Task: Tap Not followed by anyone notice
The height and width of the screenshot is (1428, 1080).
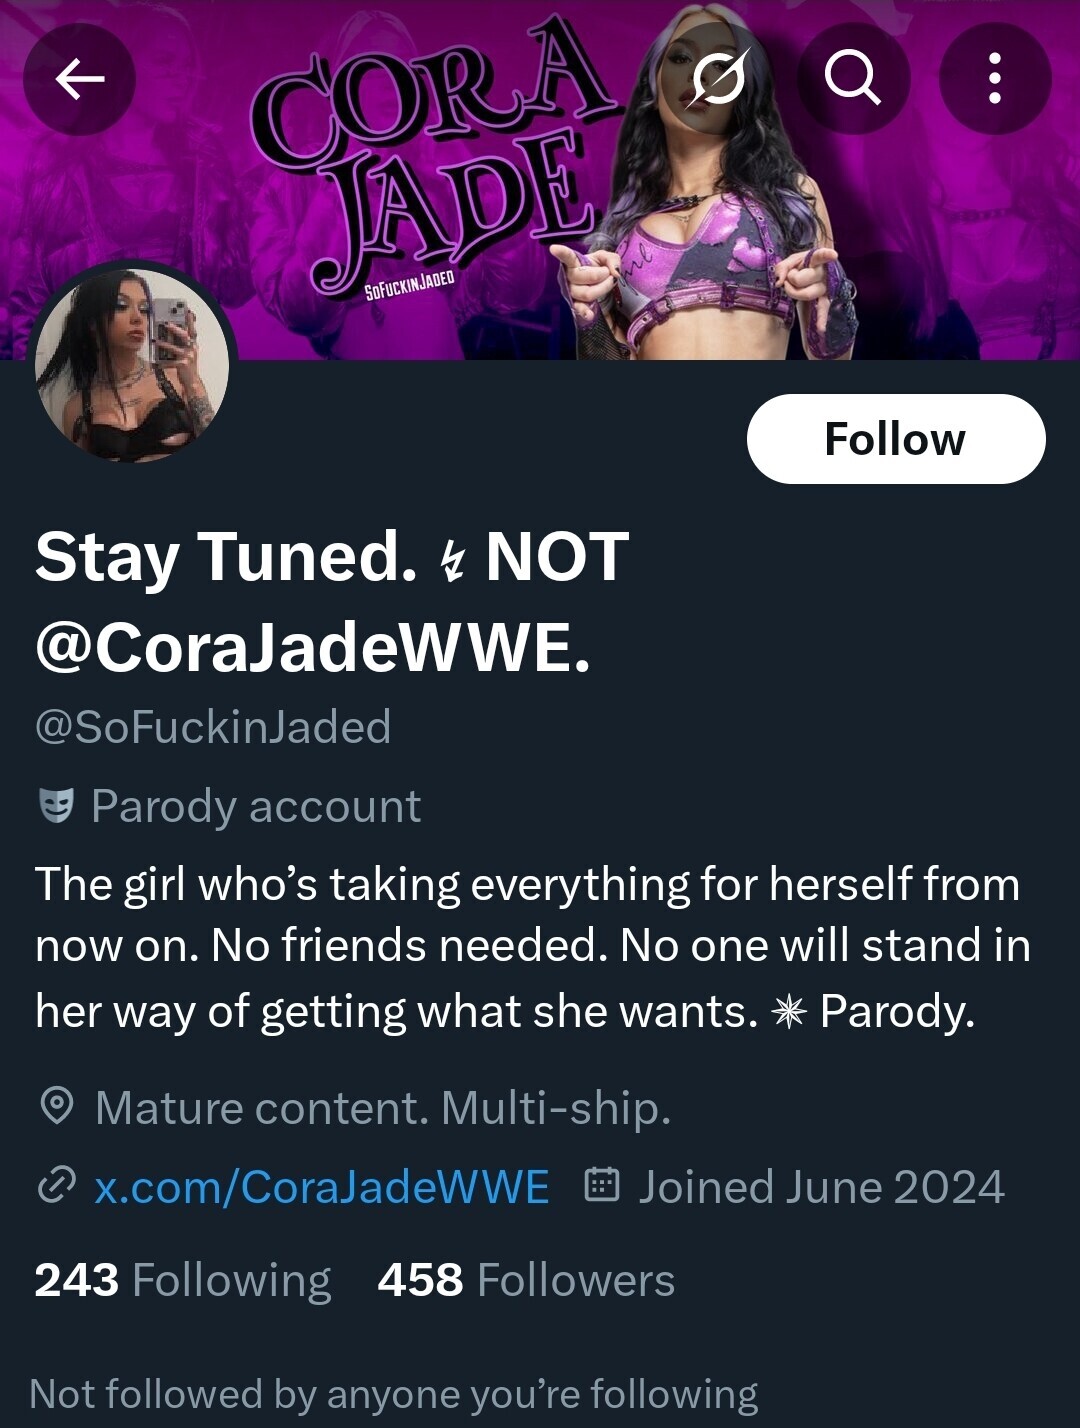Action: (x=394, y=1394)
